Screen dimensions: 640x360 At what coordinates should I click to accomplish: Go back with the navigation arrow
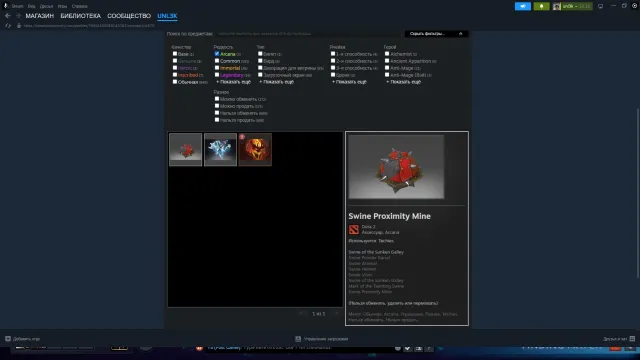7,16
